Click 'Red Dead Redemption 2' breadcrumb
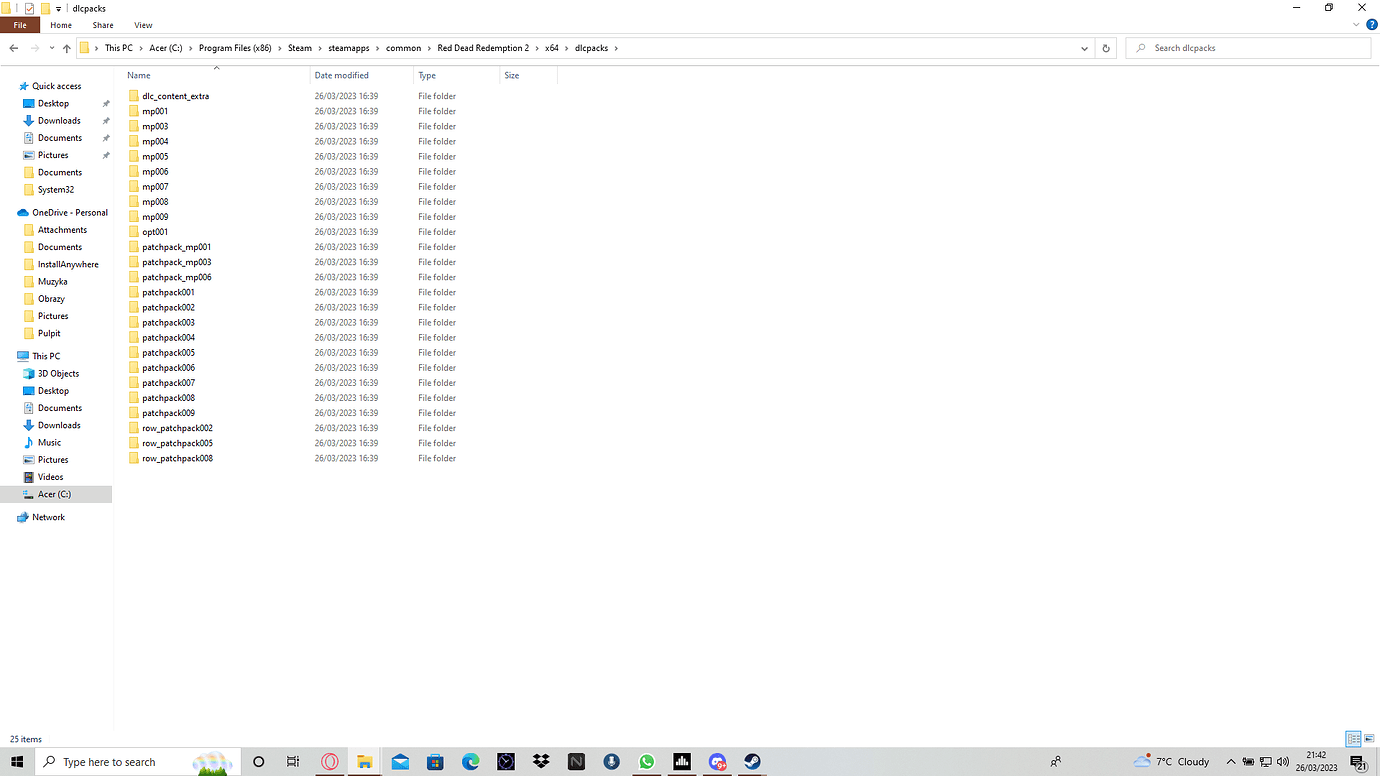This screenshot has height=776, width=1380. (483, 48)
